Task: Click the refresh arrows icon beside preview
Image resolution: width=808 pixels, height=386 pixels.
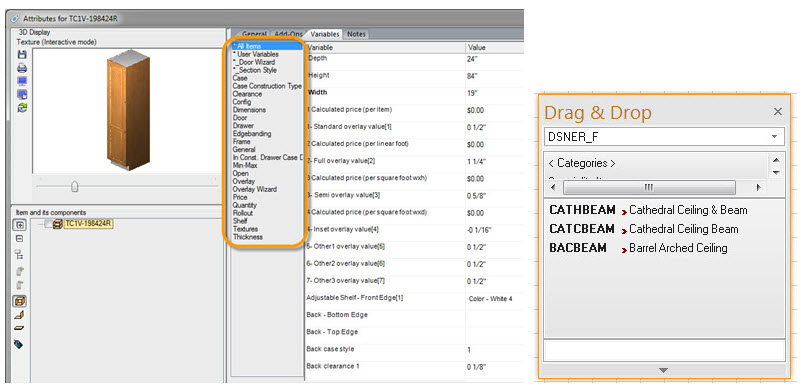Action: pos(22,107)
